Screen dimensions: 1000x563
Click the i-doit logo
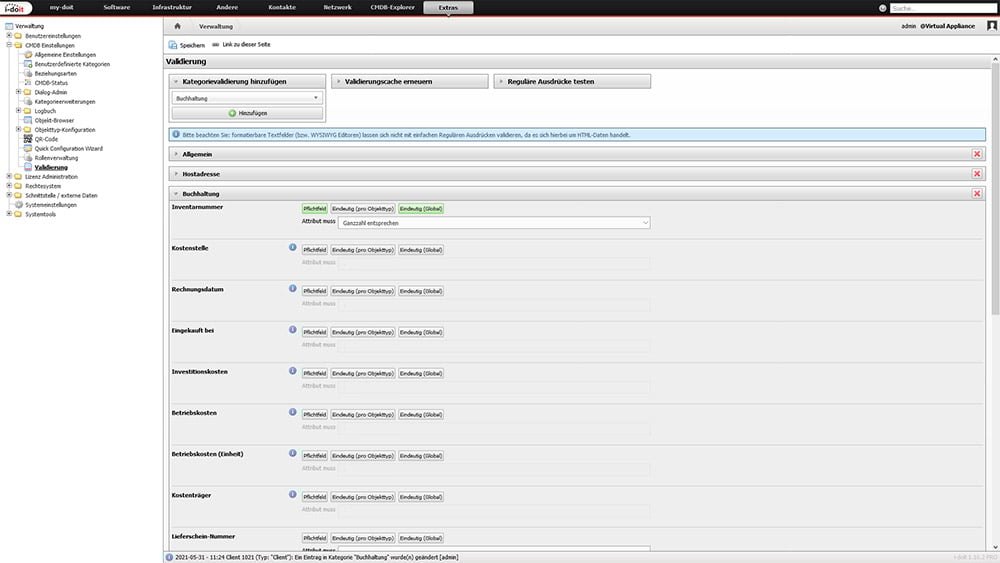click(x=16, y=8)
